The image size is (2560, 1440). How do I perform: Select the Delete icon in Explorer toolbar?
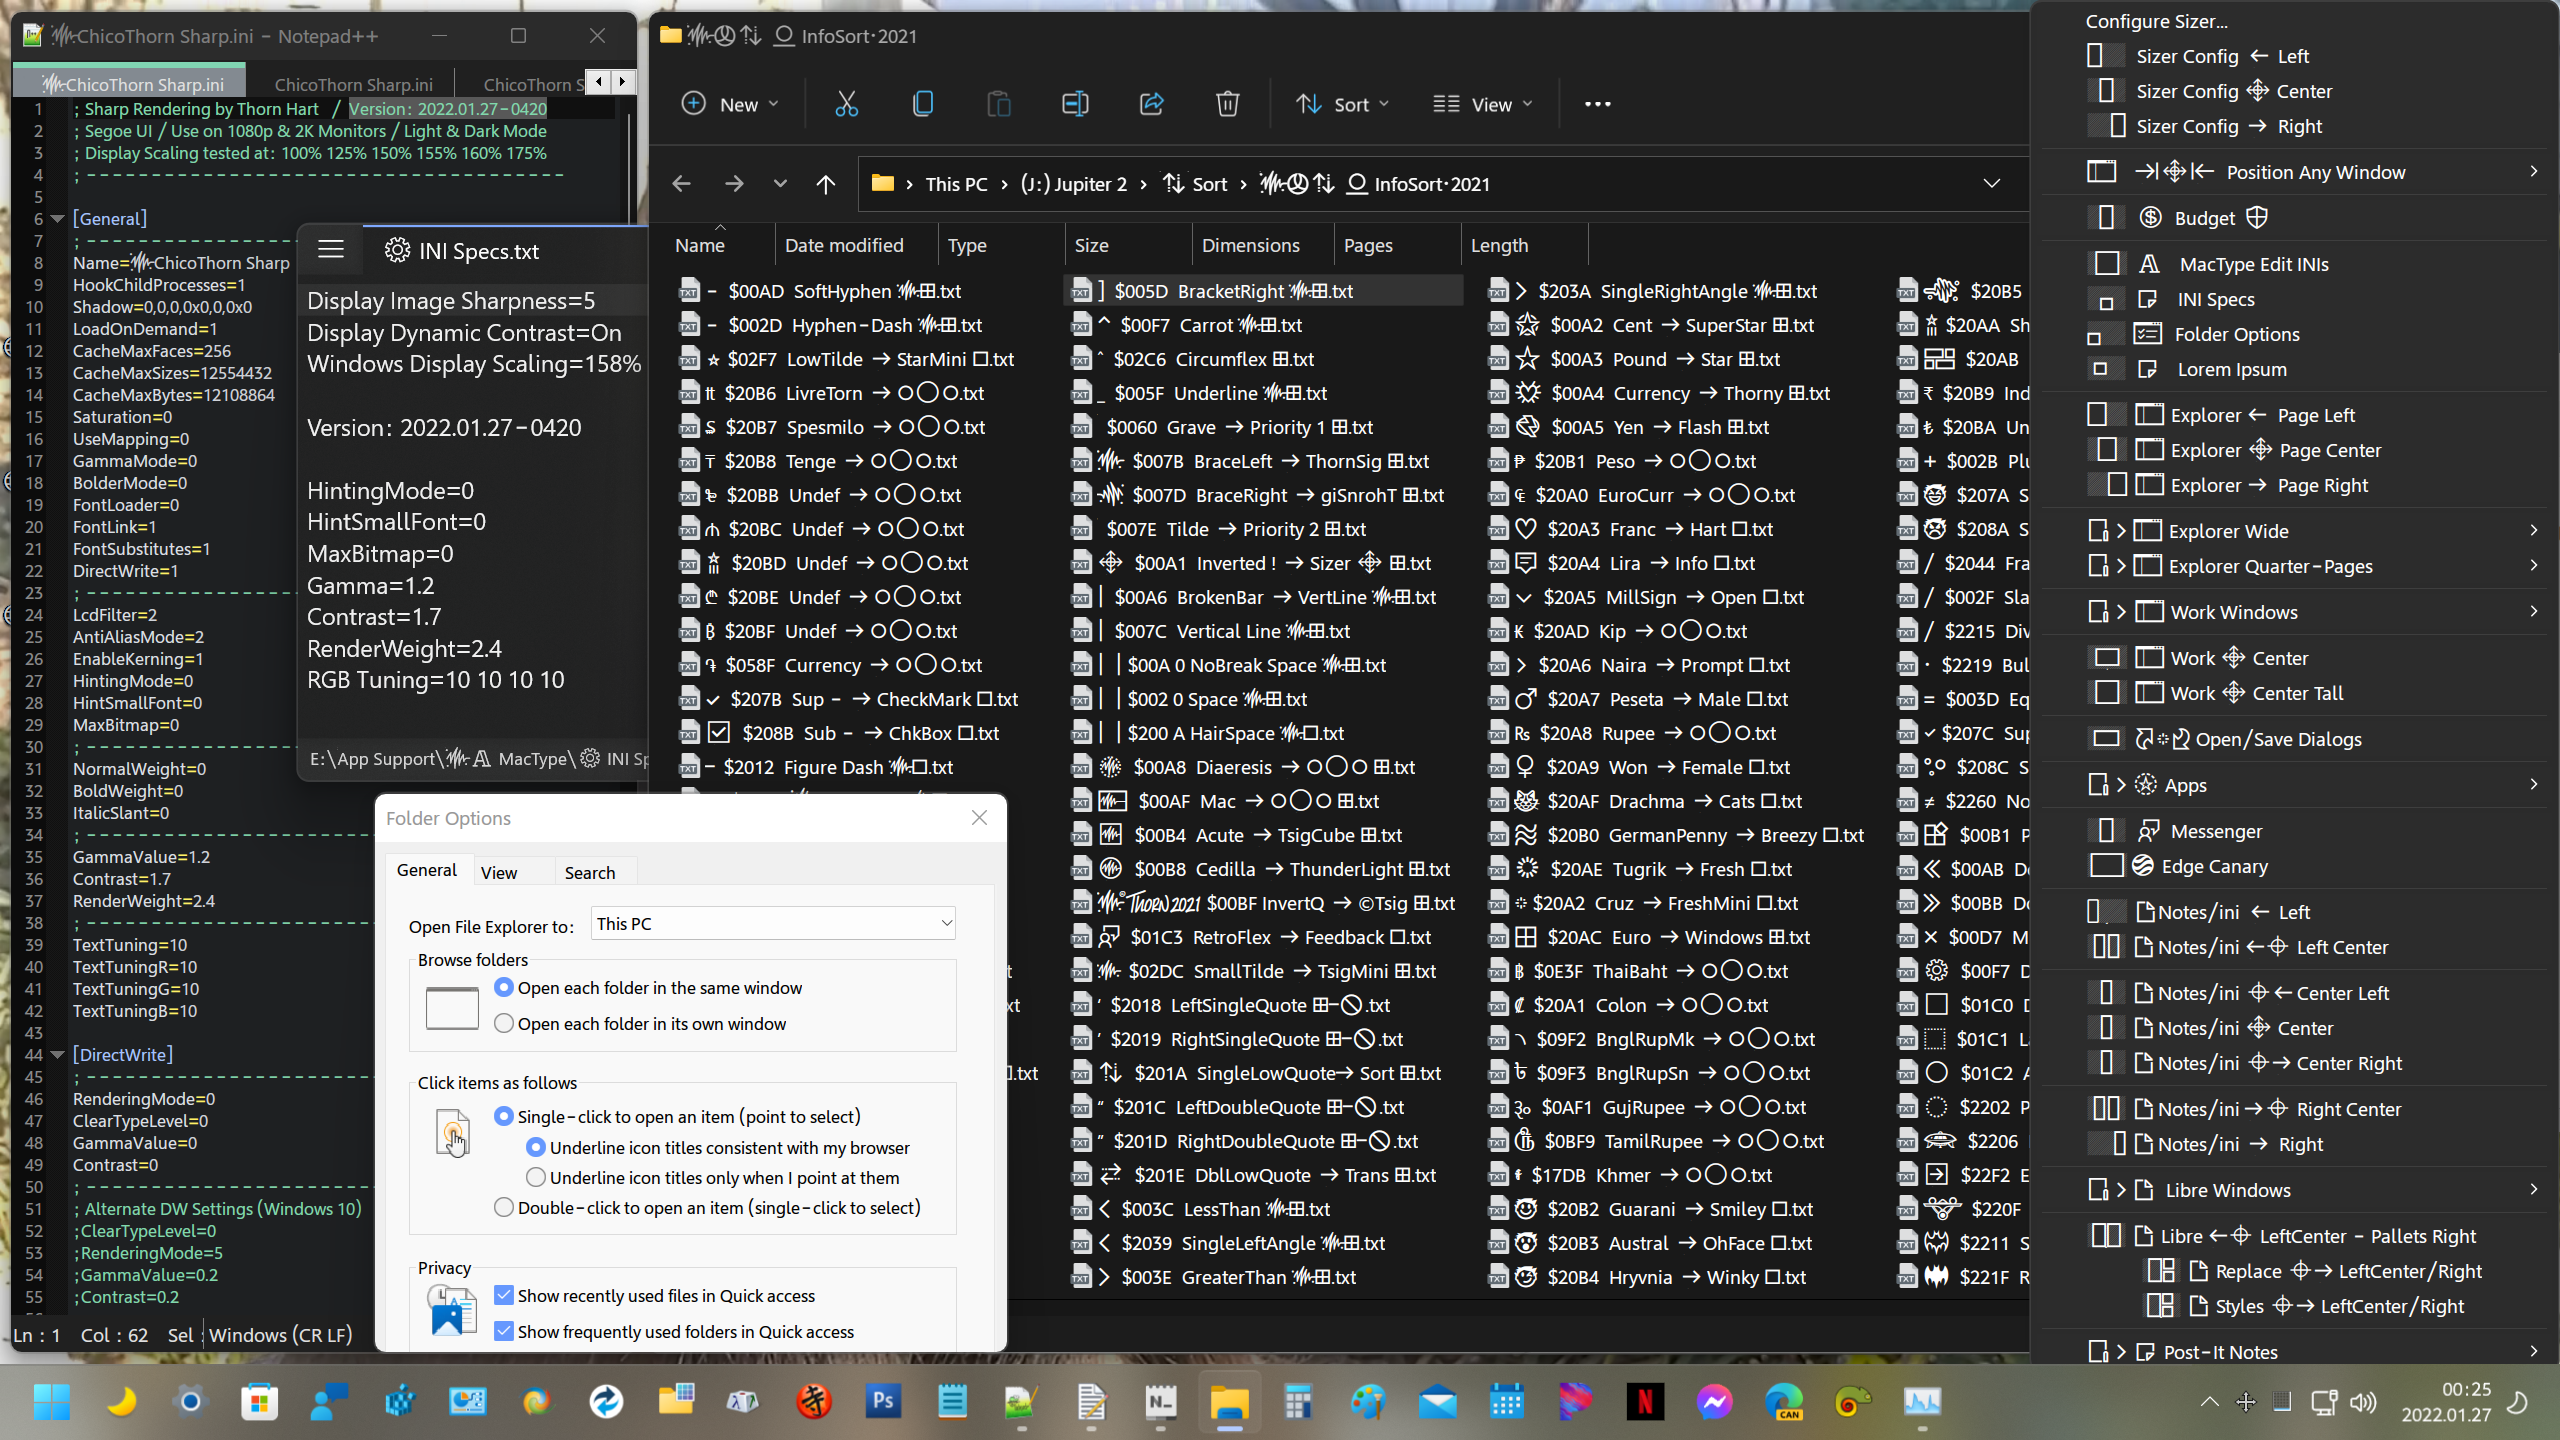[1227, 103]
